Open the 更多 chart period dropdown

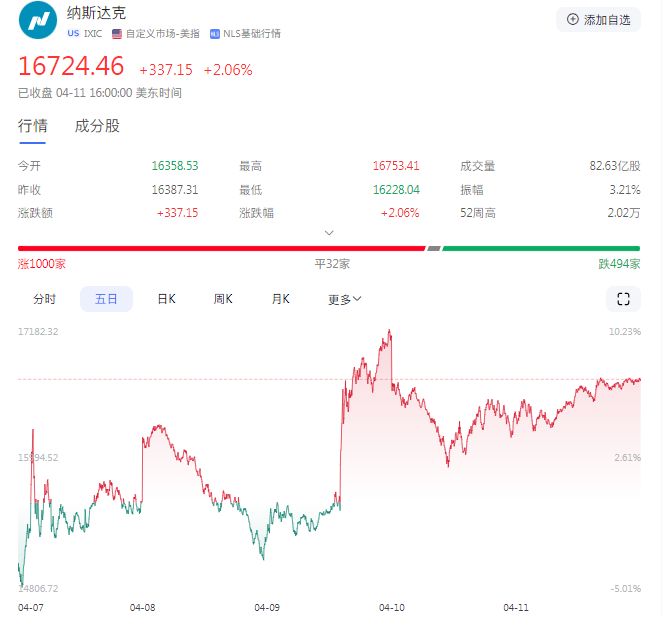pyautogui.click(x=345, y=299)
